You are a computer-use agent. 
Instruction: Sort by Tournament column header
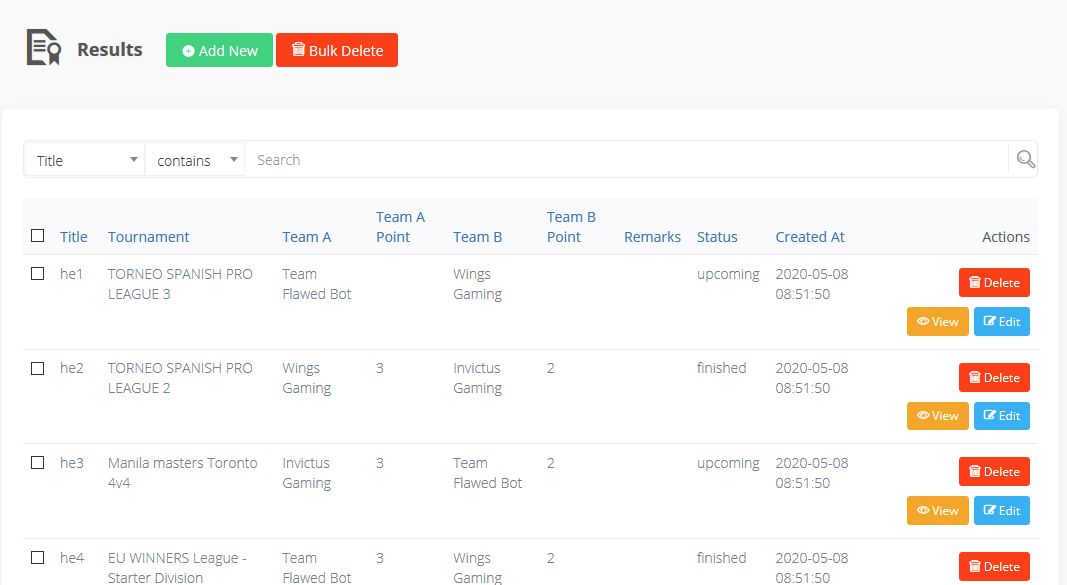pyautogui.click(x=148, y=237)
